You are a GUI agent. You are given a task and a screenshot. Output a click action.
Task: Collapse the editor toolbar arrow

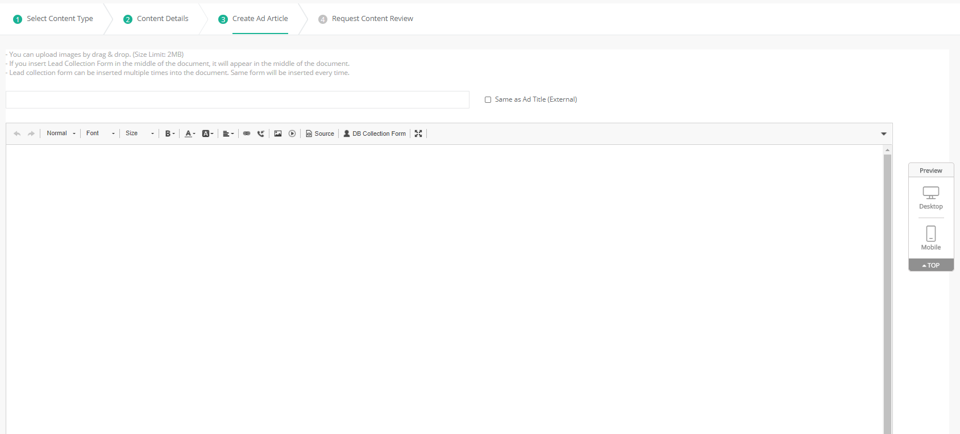[883, 134]
